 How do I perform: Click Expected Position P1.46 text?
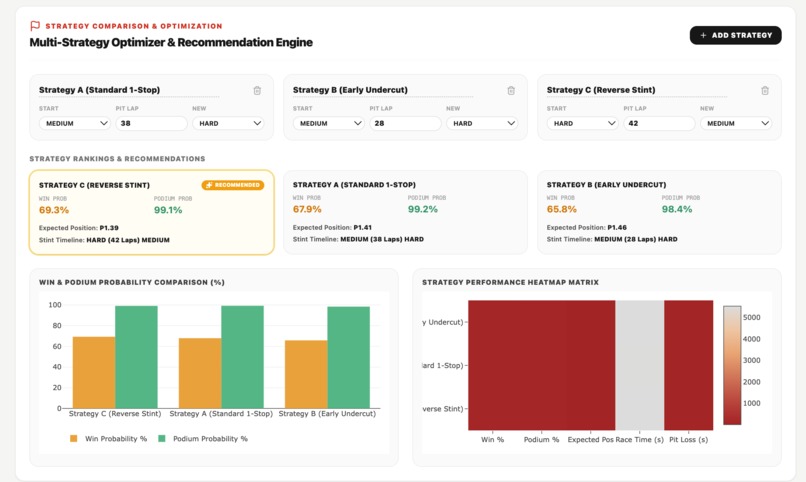587,227
